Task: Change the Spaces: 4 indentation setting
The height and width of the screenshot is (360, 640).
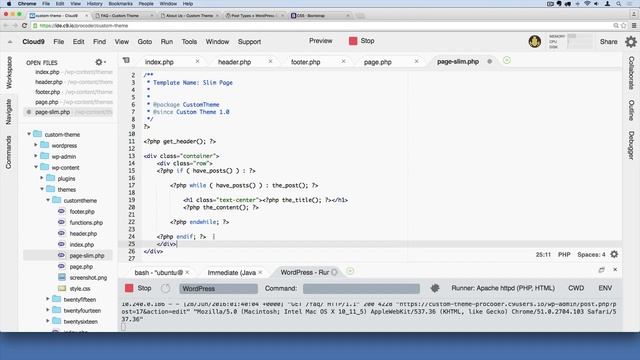Action: click(x=591, y=254)
